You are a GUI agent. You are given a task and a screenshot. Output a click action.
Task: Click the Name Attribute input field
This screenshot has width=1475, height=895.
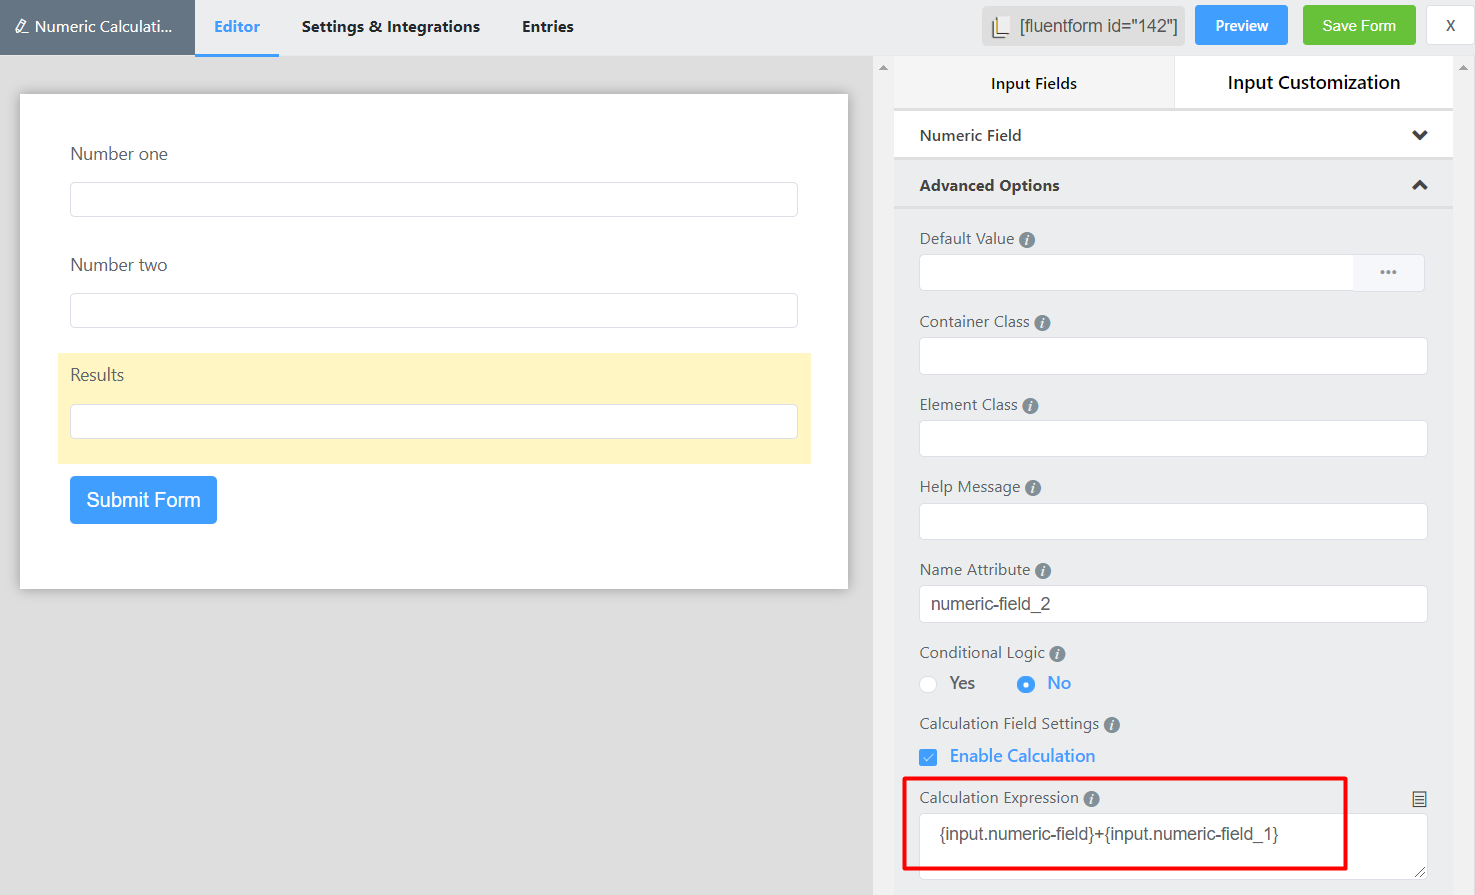coord(1172,604)
